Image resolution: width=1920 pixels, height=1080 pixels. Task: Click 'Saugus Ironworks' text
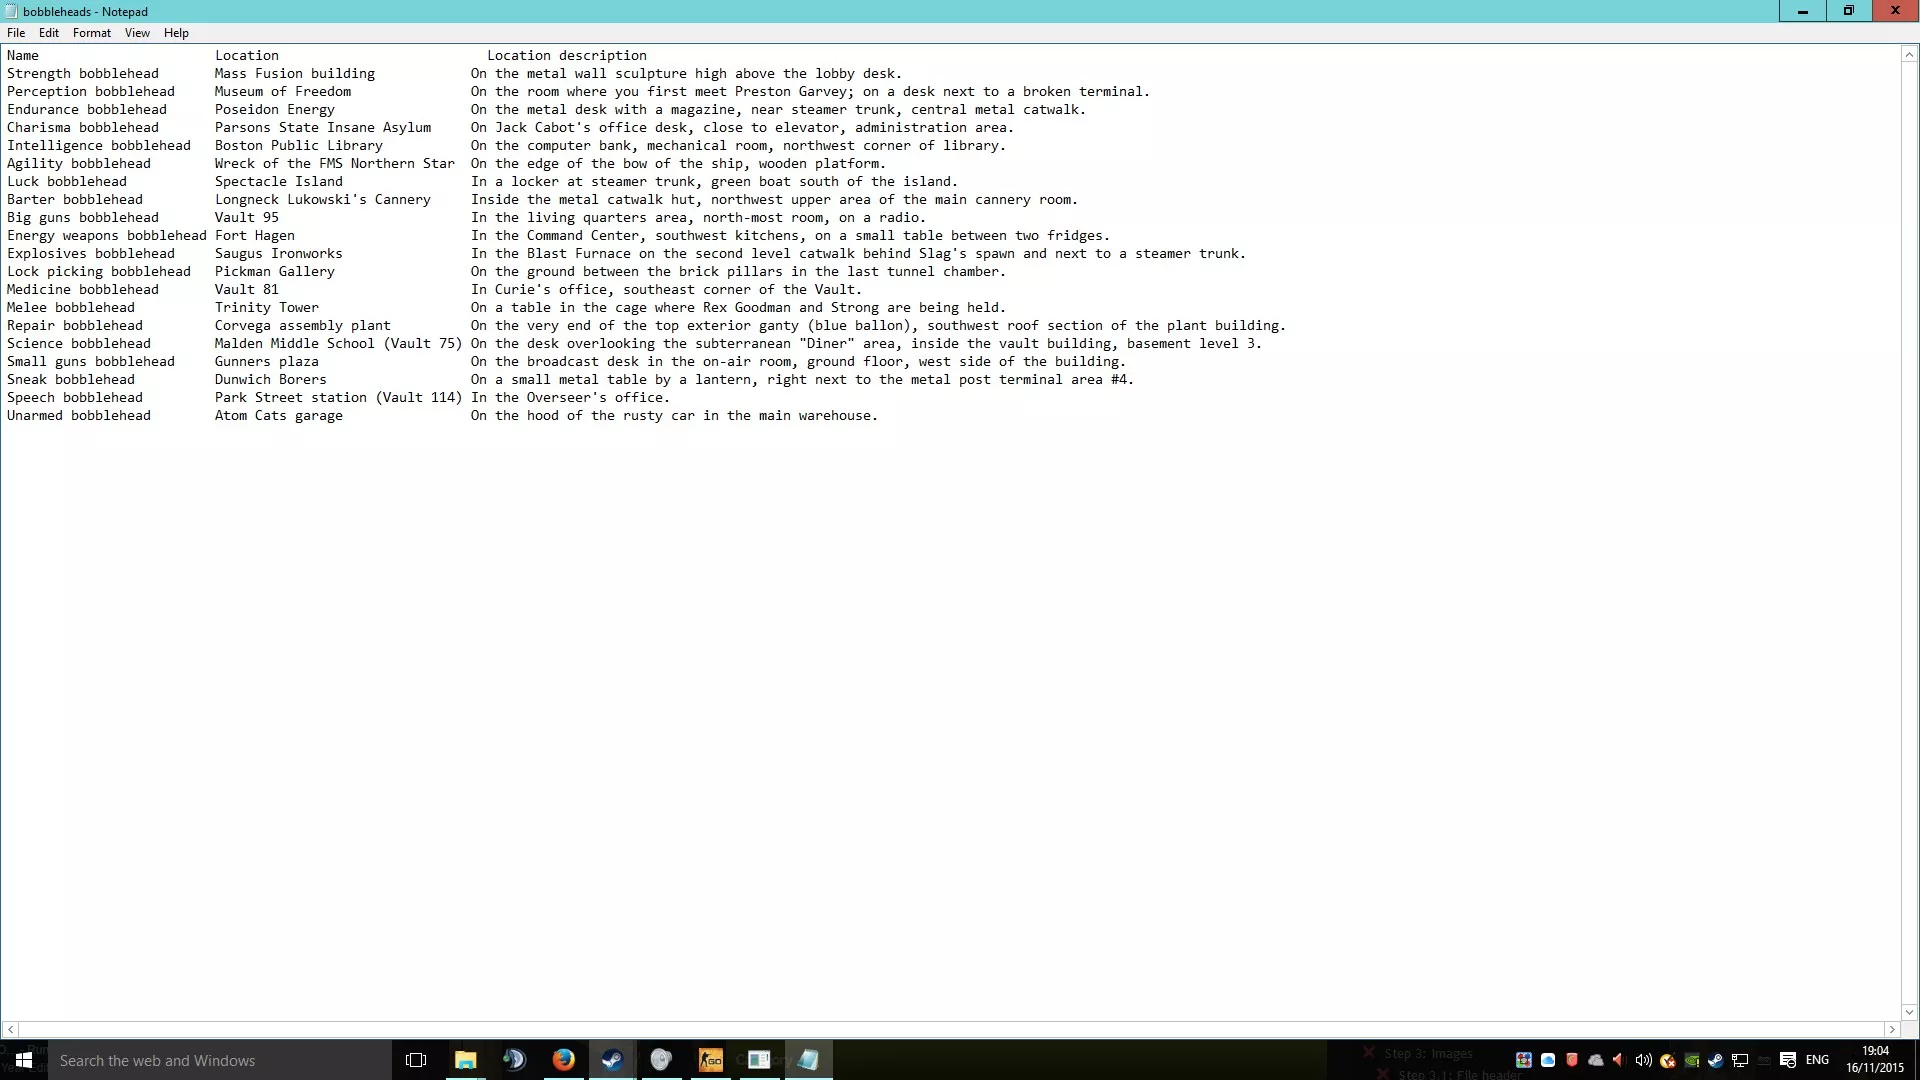coord(279,254)
